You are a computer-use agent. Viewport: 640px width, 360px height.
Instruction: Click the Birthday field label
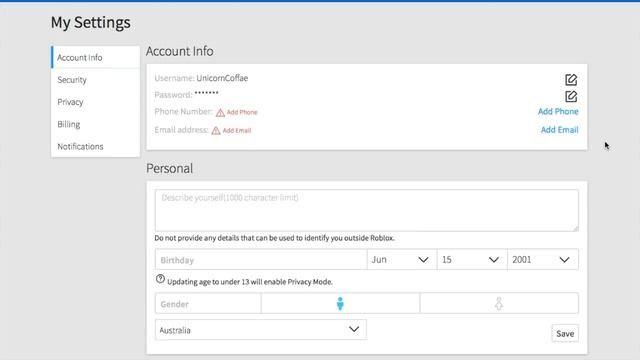[x=177, y=260]
